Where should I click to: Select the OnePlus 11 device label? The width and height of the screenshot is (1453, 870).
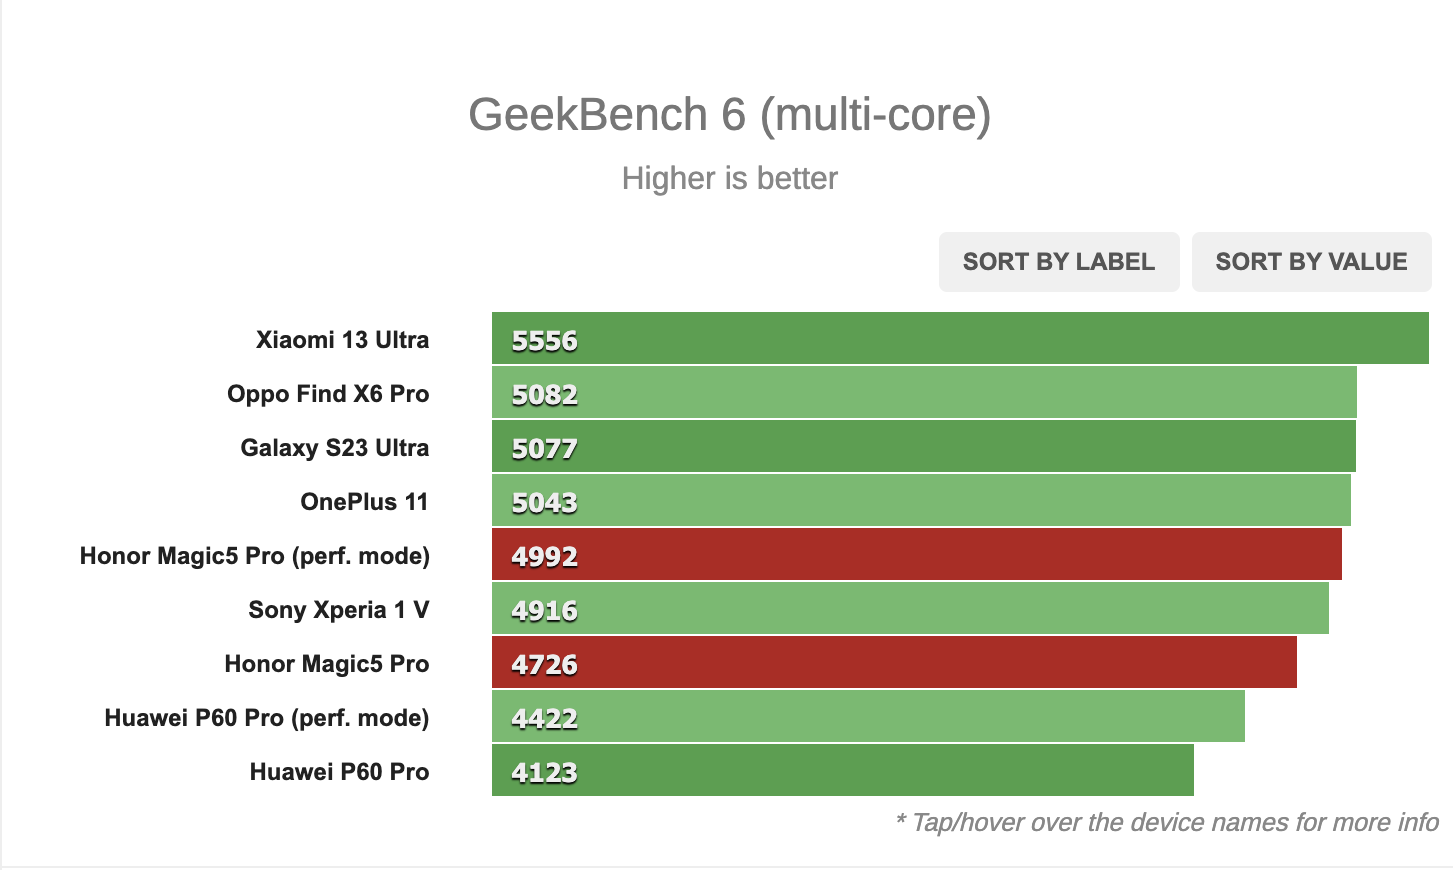(x=364, y=502)
